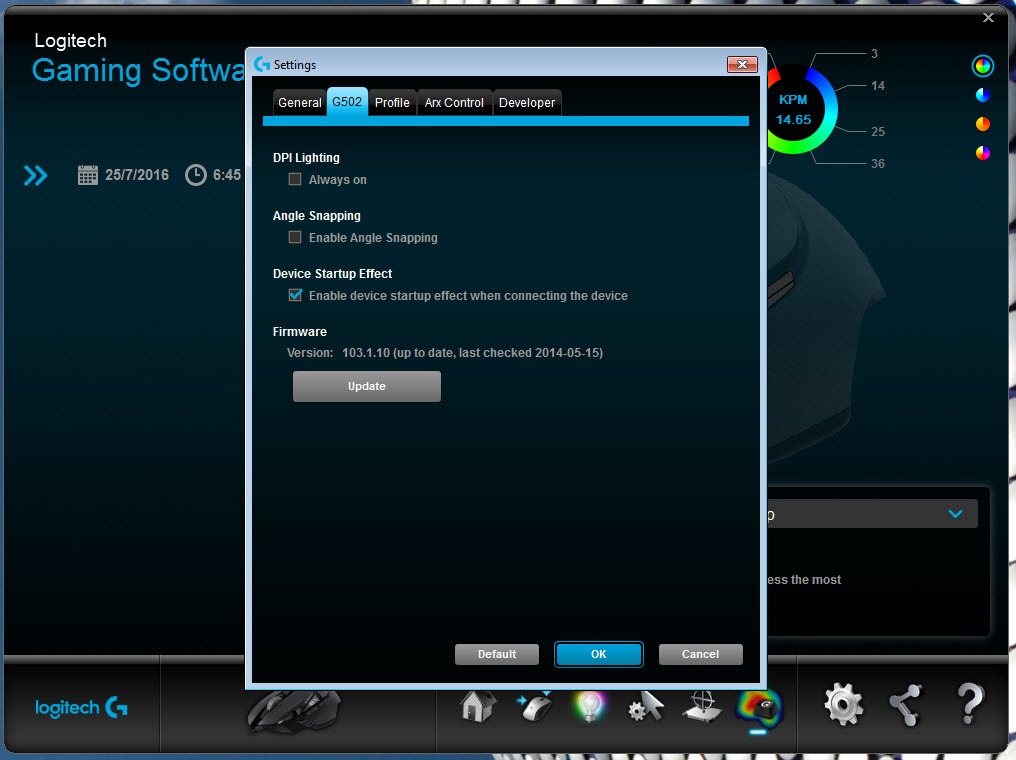
Task: Click the Settings dialog G icon
Action: [262, 64]
